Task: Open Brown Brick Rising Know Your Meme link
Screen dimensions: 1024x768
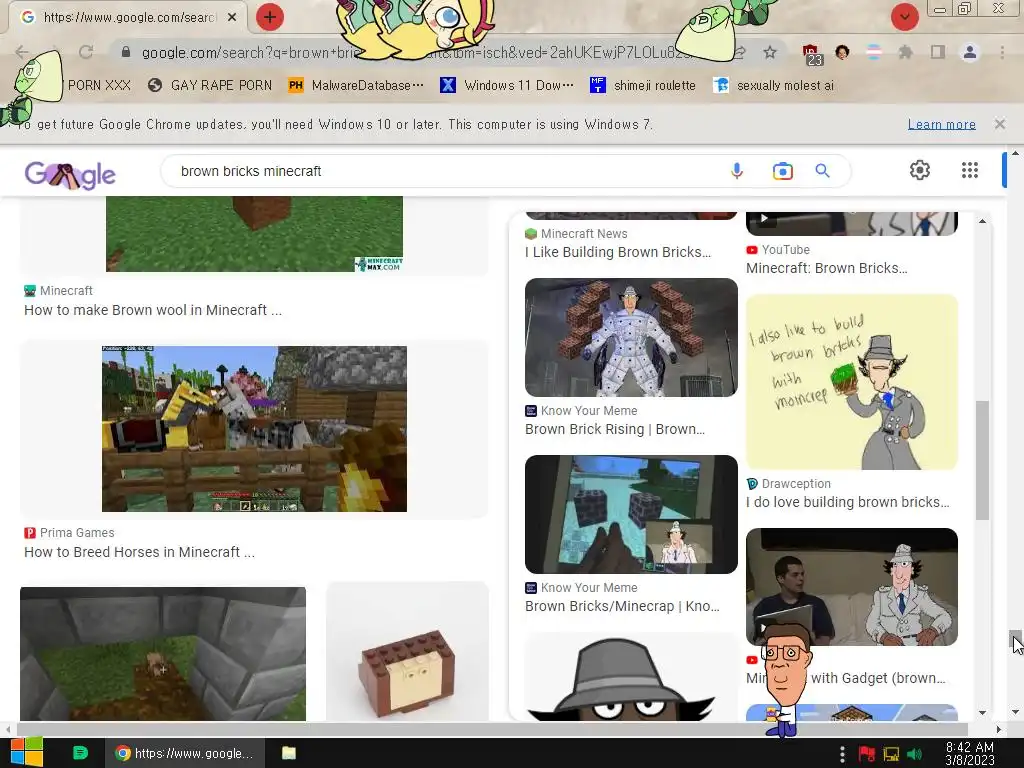Action: (x=615, y=429)
